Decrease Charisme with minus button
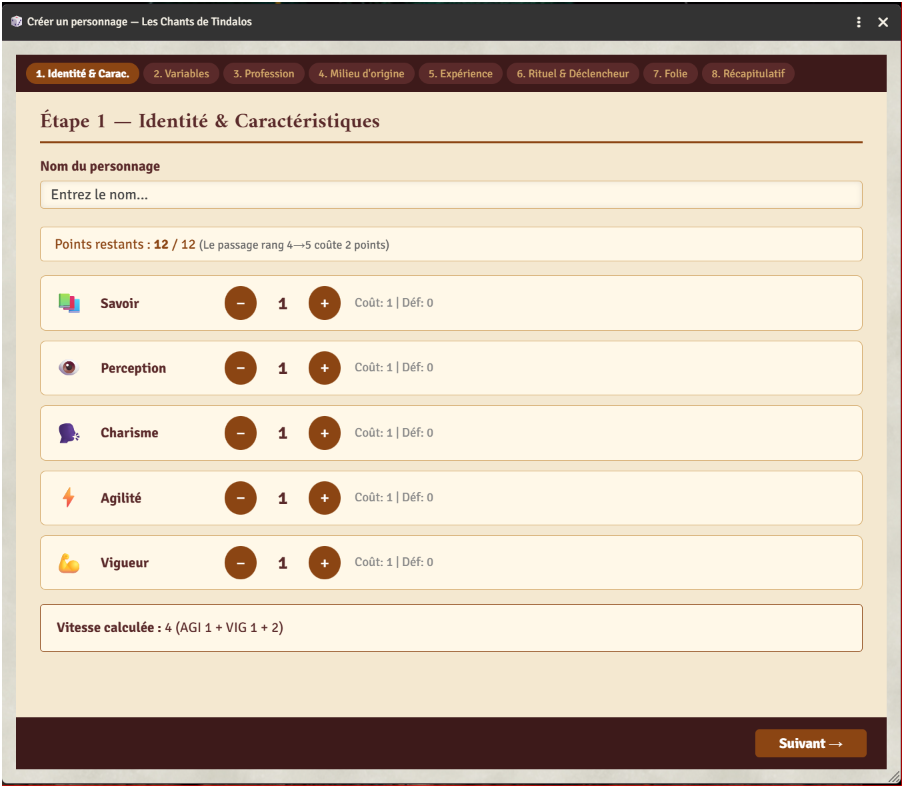The width and height of the screenshot is (904, 788). pyautogui.click(x=240, y=433)
